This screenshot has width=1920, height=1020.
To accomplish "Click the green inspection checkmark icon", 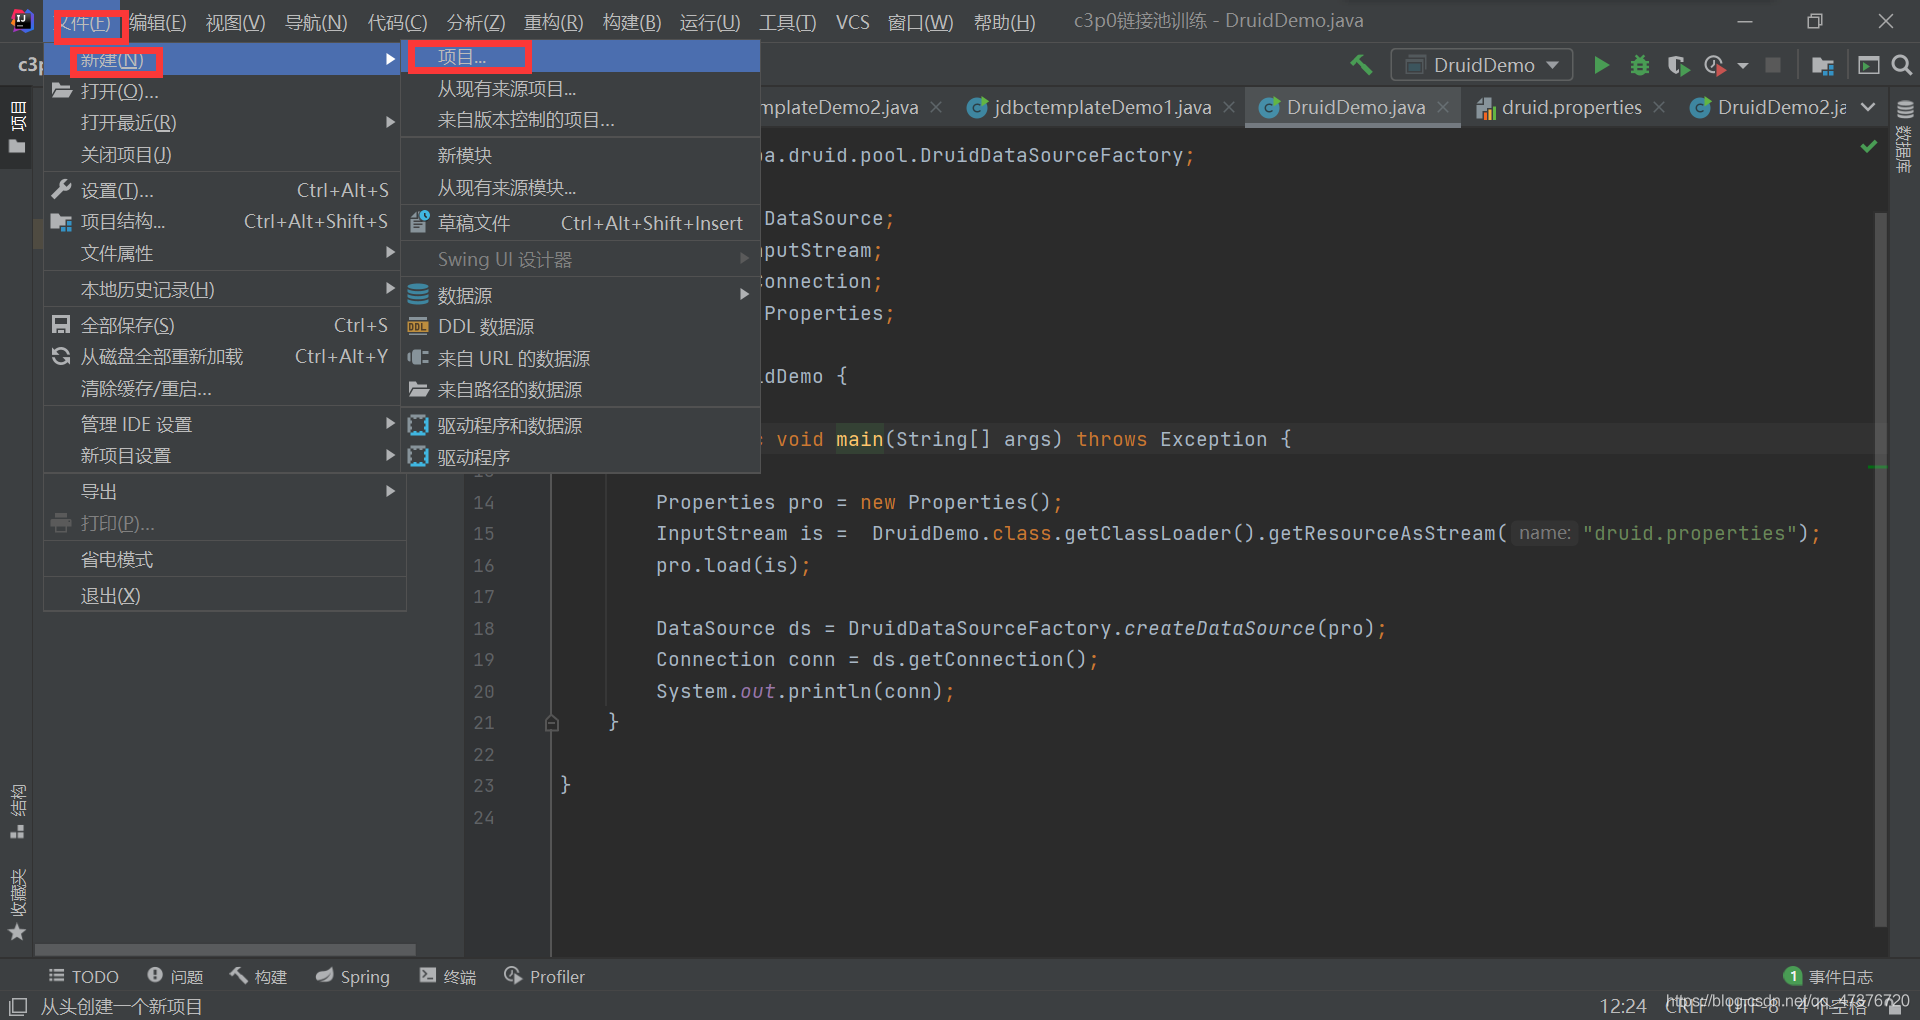I will coord(1868,147).
